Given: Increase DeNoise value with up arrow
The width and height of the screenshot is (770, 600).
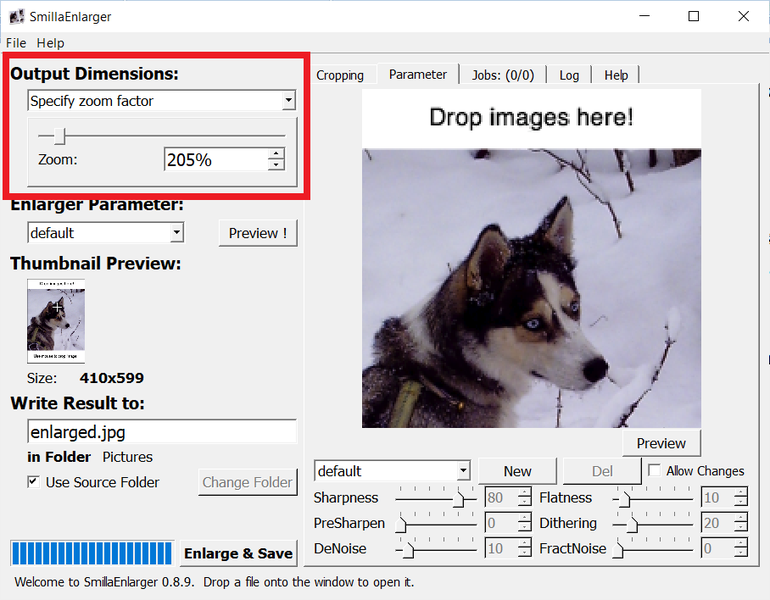Looking at the screenshot, I should [524, 543].
